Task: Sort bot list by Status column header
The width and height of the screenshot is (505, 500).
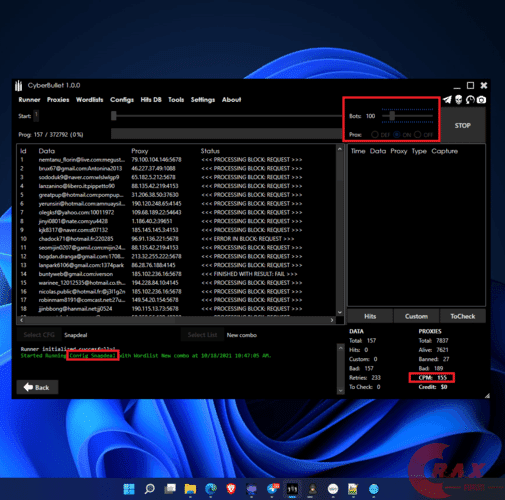Action: tap(210, 151)
